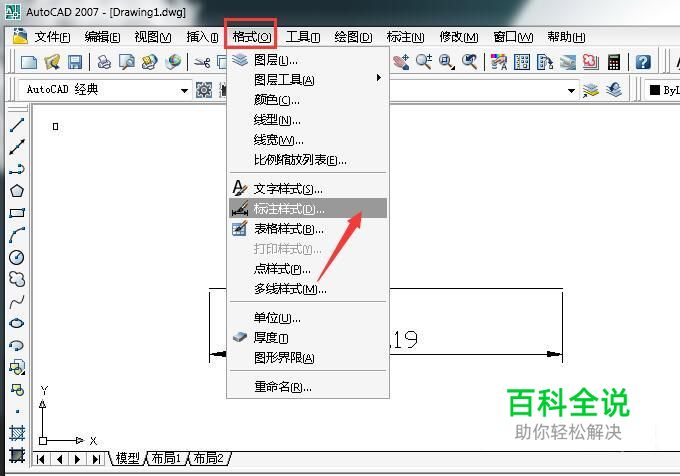Select the Make Block tool

pos(17,390)
